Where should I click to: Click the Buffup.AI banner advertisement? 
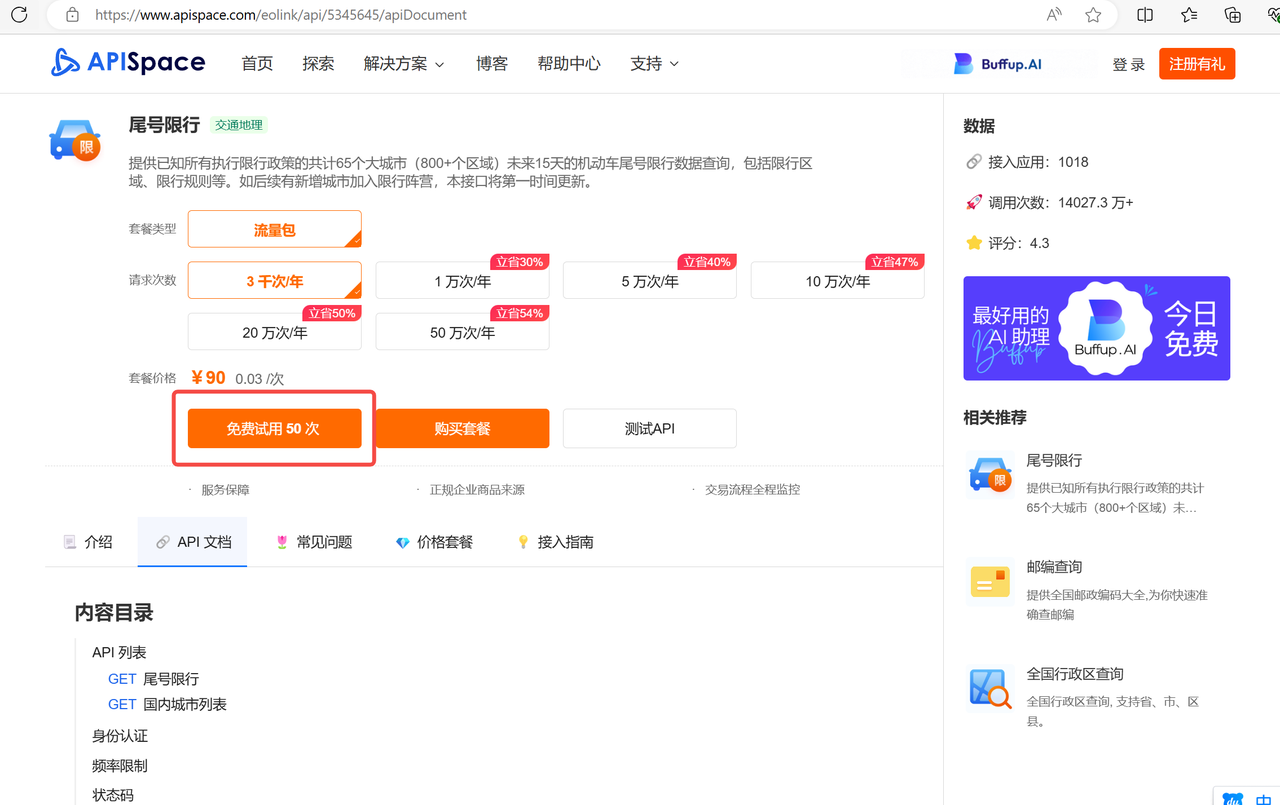1096,328
